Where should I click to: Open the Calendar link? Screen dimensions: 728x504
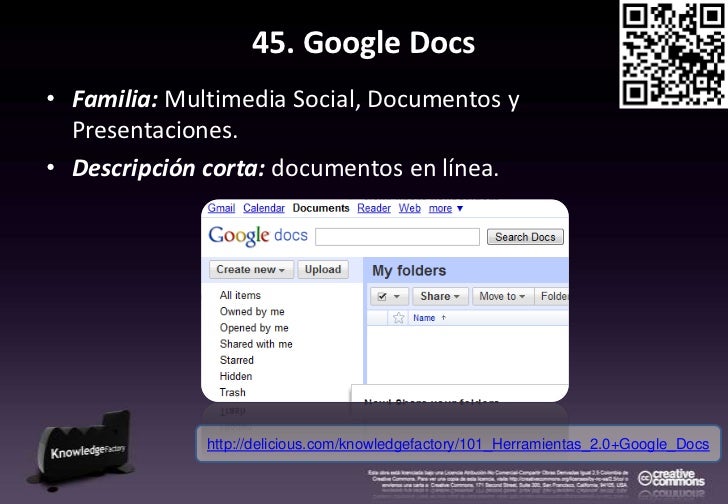(x=264, y=208)
